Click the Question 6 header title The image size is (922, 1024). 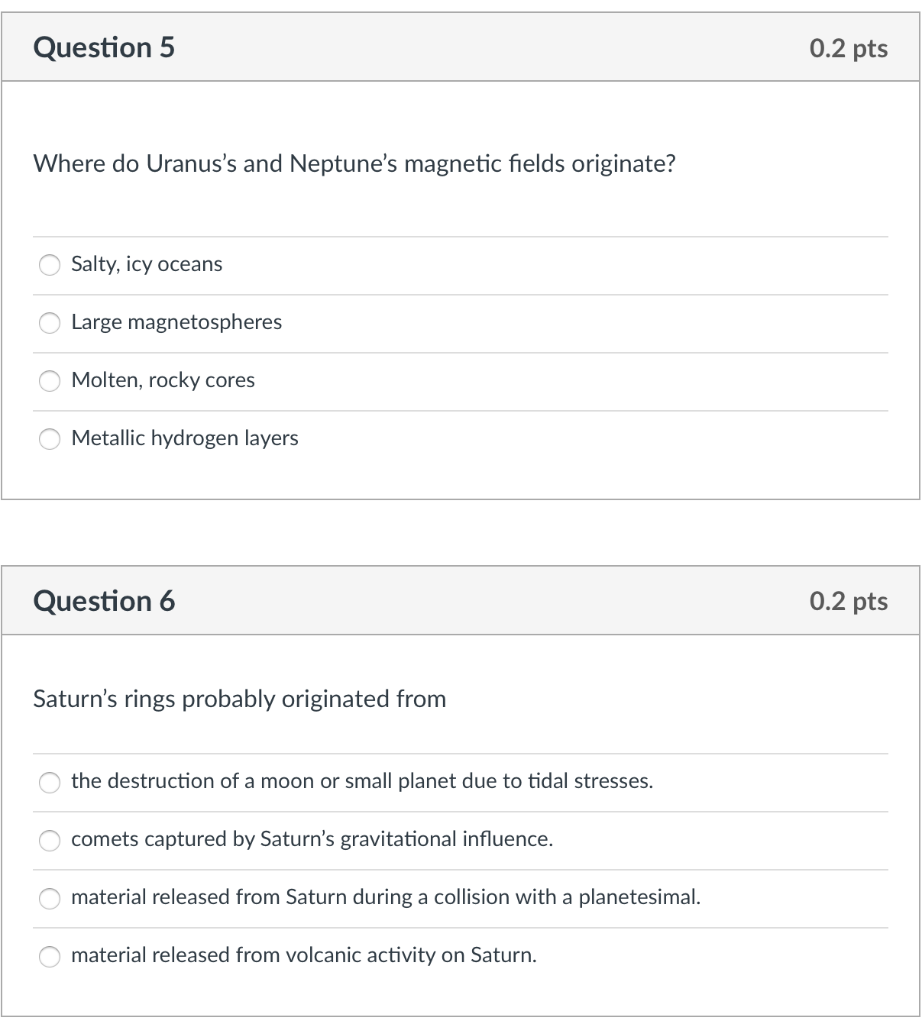pos(104,601)
